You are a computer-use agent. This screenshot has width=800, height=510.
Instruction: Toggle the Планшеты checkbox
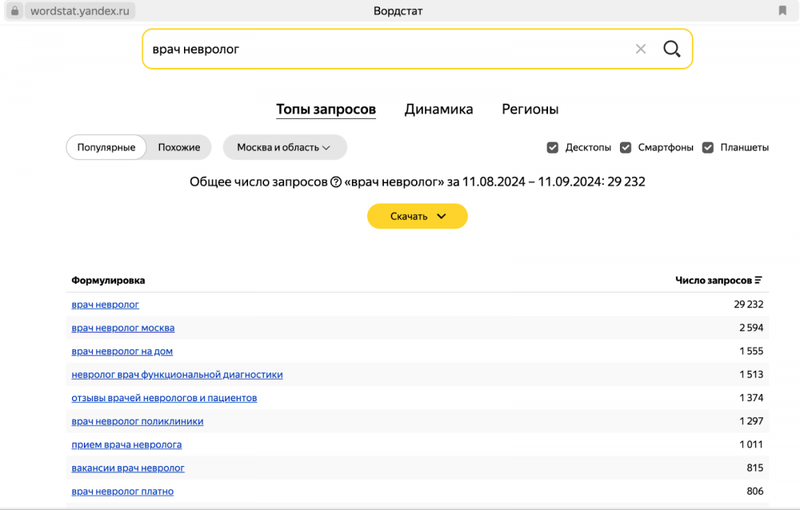tap(708, 147)
